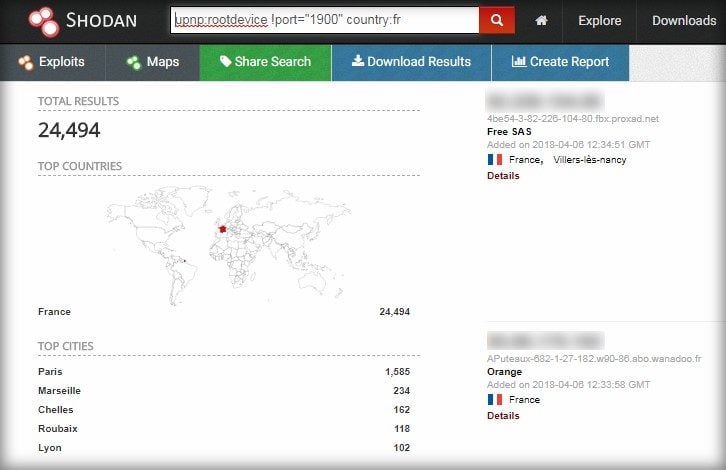Click the TOP CITIES heading
Image resolution: width=726 pixels, height=470 pixels.
[x=66, y=346]
